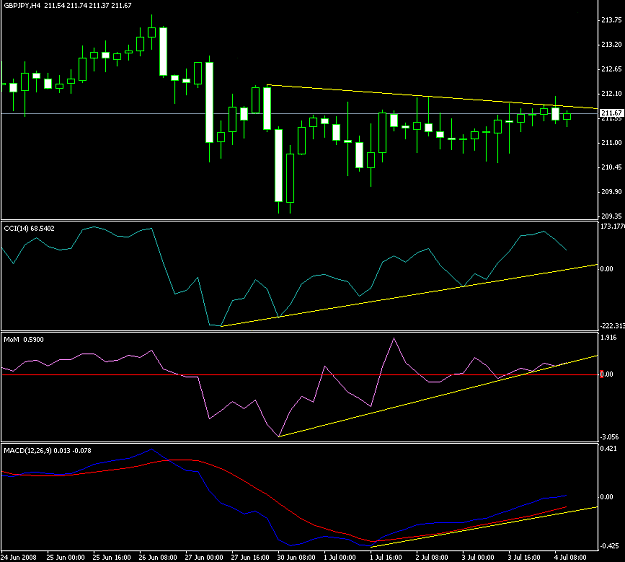Viewport: 625px width, 562px height.
Task: Click the 4 Jul 08:00 time label
Action: tap(572, 557)
